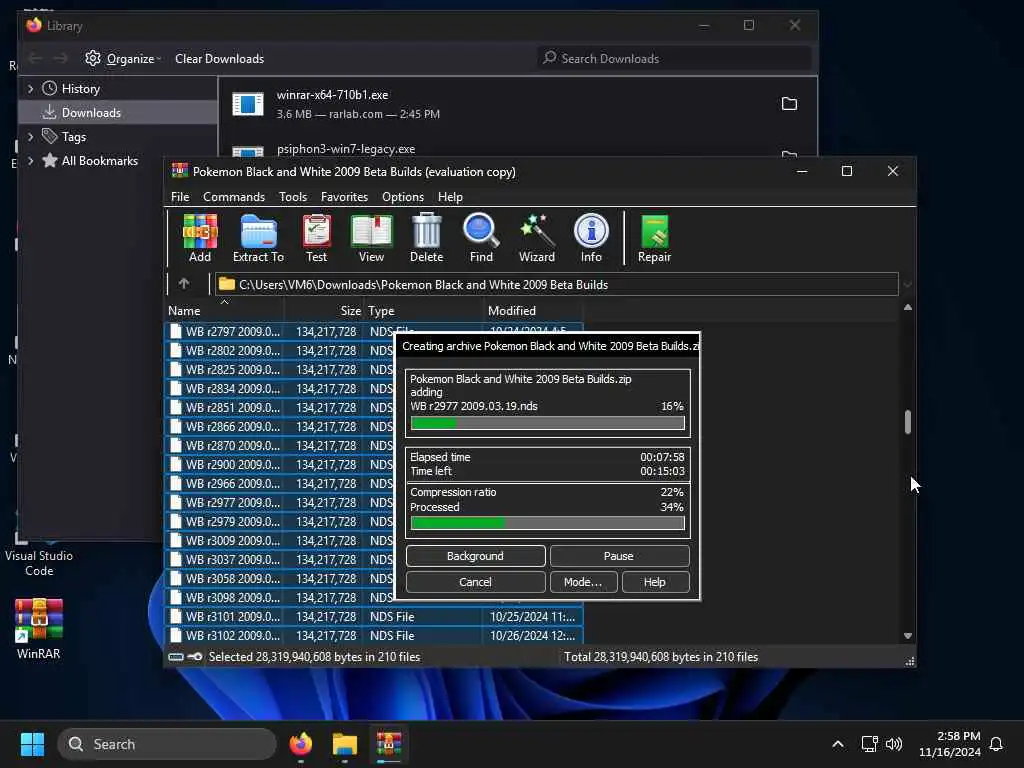Open the Help menu

point(450,197)
